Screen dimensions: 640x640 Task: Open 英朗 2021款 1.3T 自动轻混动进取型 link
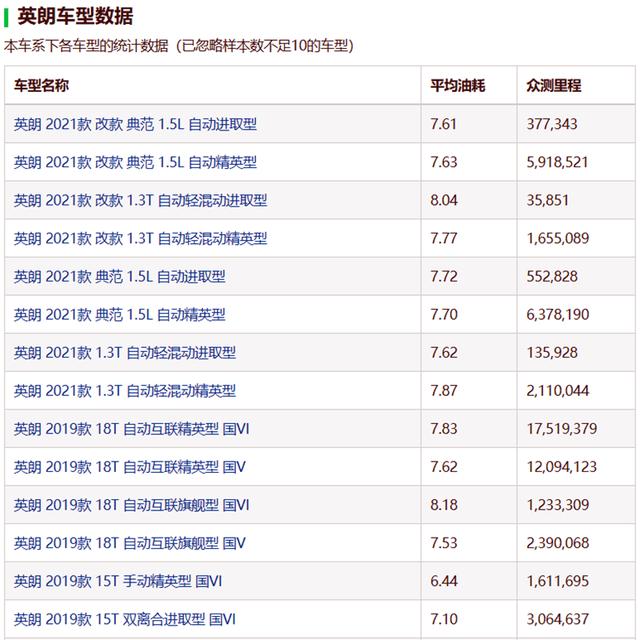click(x=125, y=353)
